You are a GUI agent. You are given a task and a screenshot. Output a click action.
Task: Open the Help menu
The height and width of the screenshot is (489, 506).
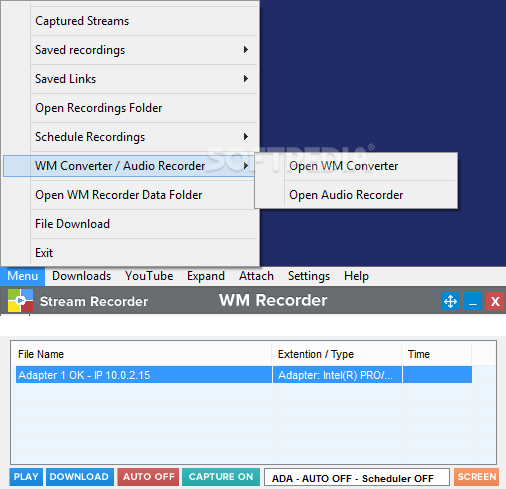click(356, 276)
